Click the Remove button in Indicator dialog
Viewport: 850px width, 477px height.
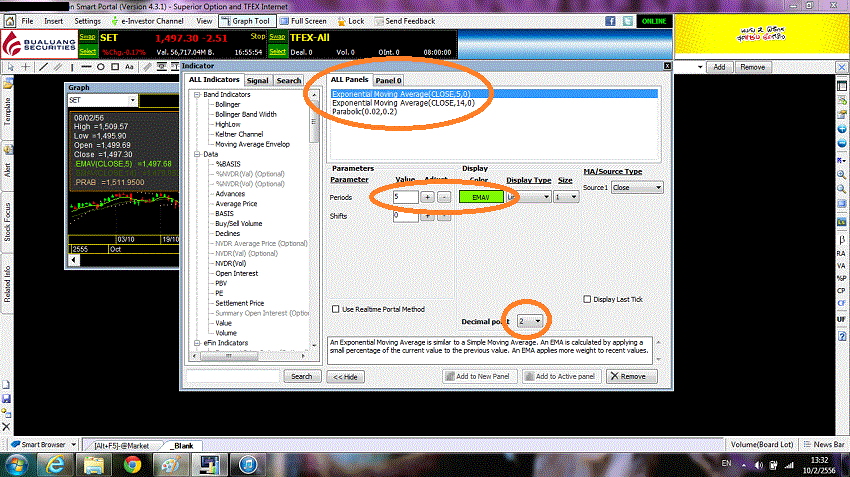click(632, 376)
